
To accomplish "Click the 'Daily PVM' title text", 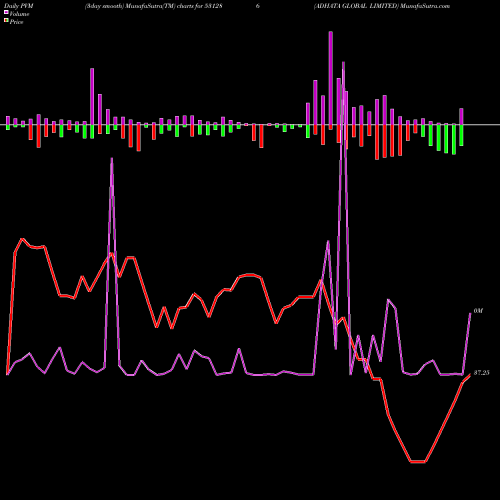I will tap(19, 6).
